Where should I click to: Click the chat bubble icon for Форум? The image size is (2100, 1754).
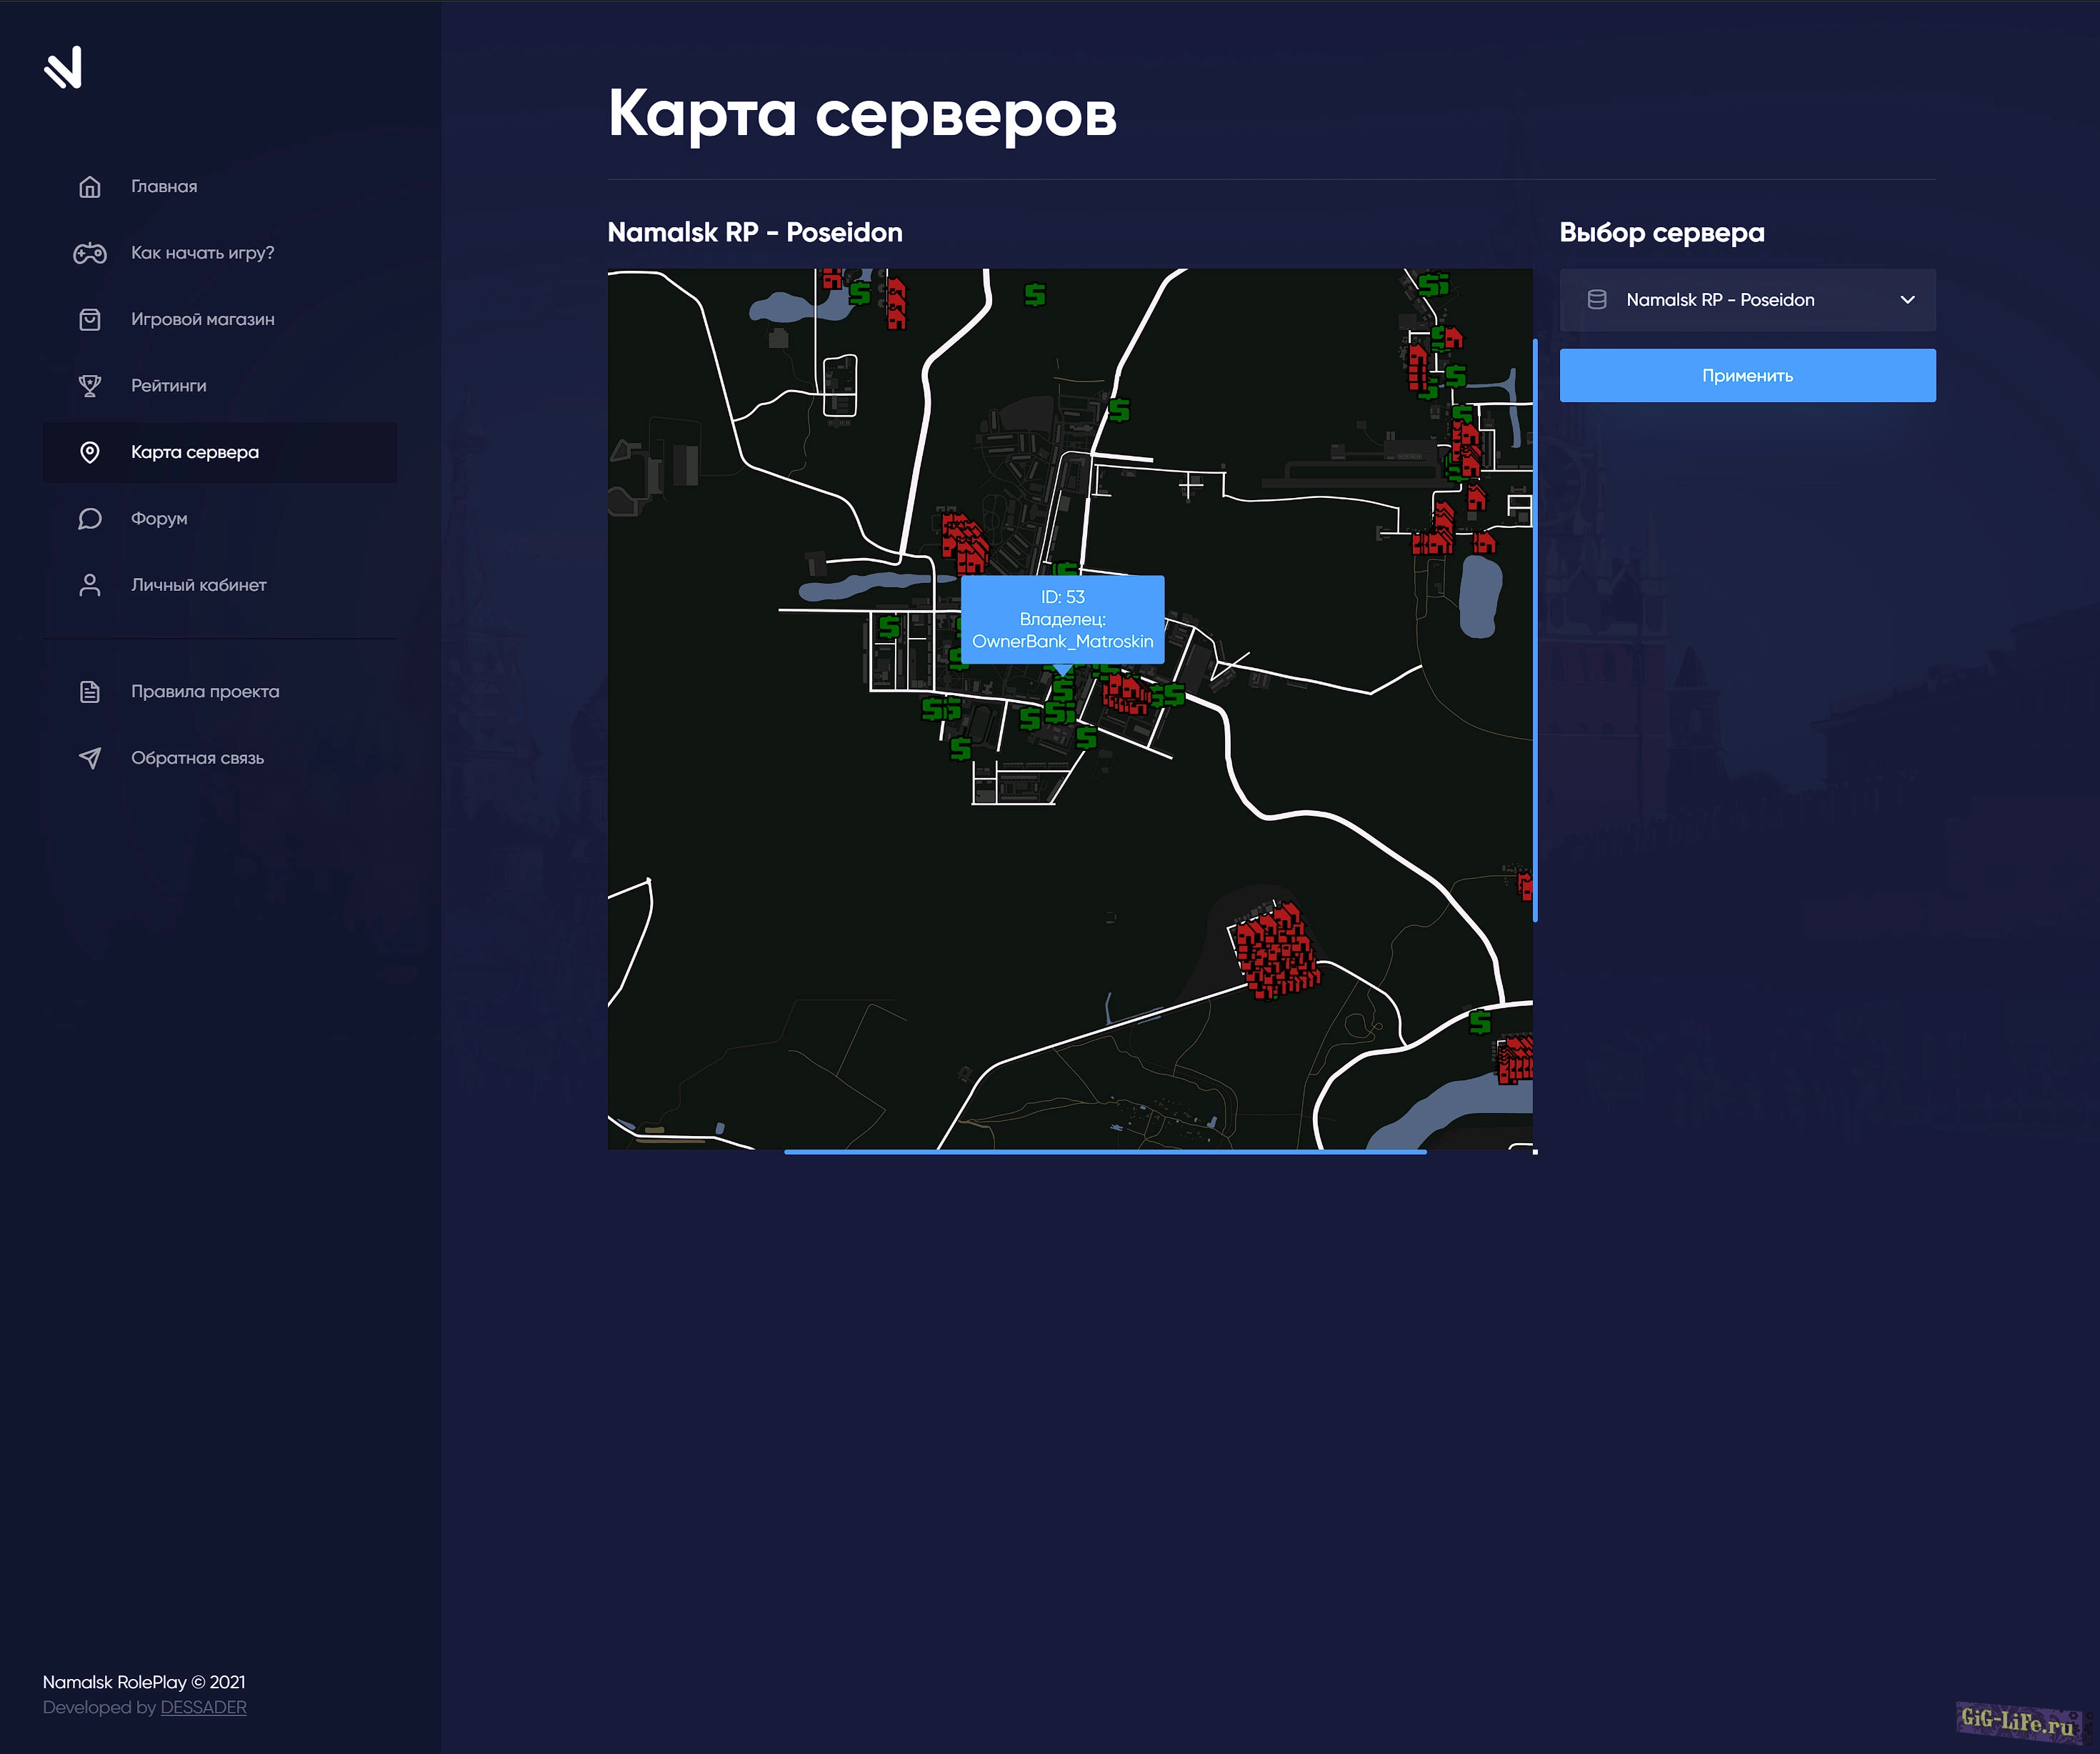[x=90, y=519]
